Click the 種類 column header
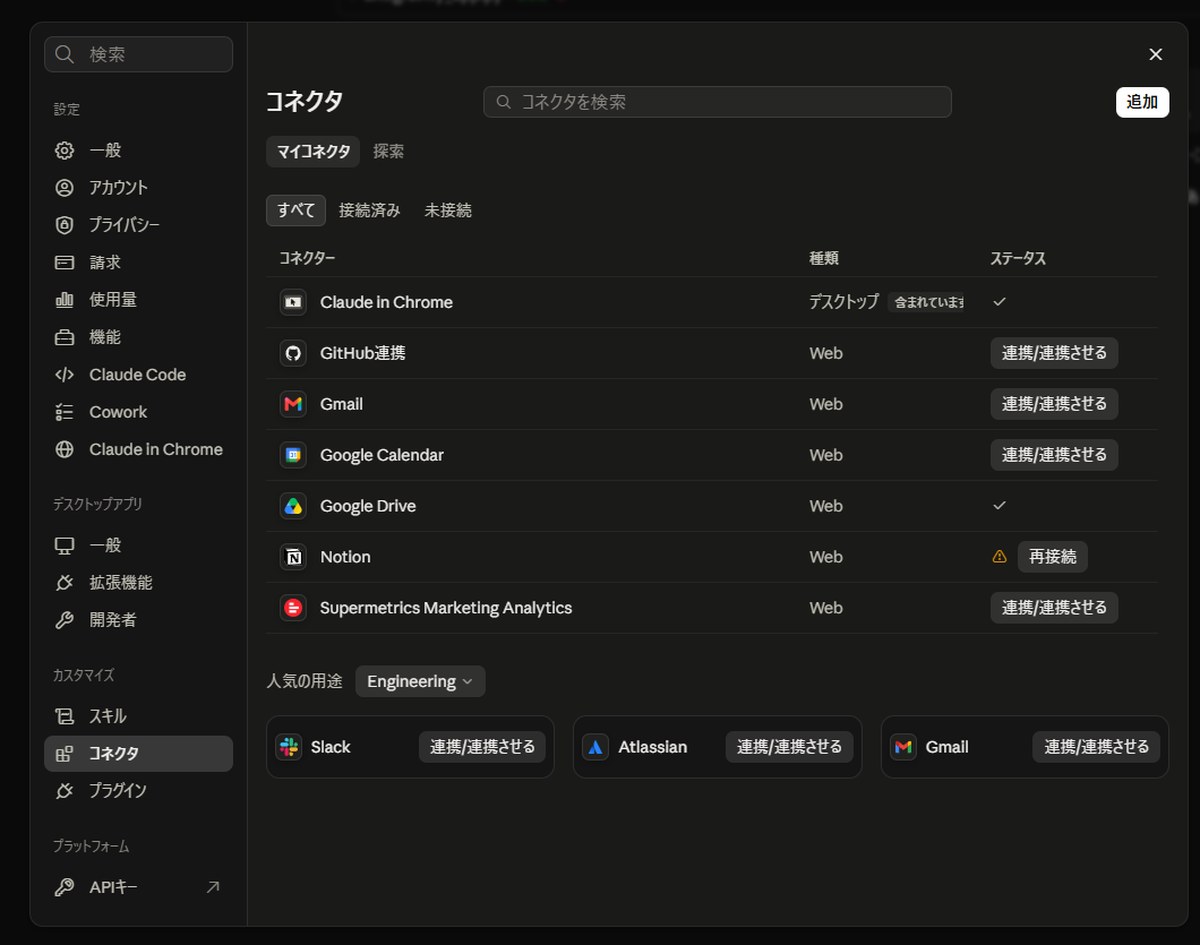The height and width of the screenshot is (945, 1200). point(824,259)
